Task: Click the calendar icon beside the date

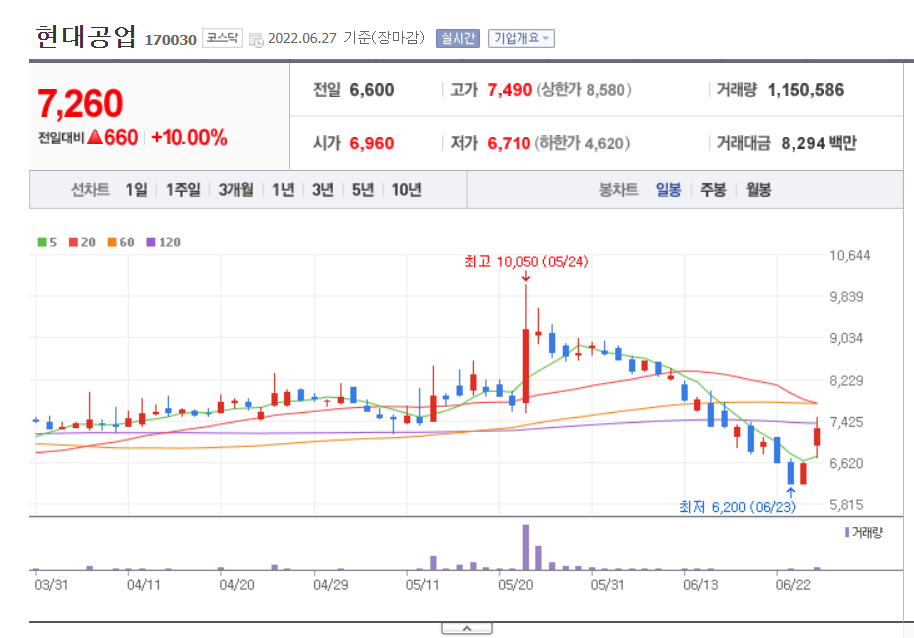Action: (256, 40)
